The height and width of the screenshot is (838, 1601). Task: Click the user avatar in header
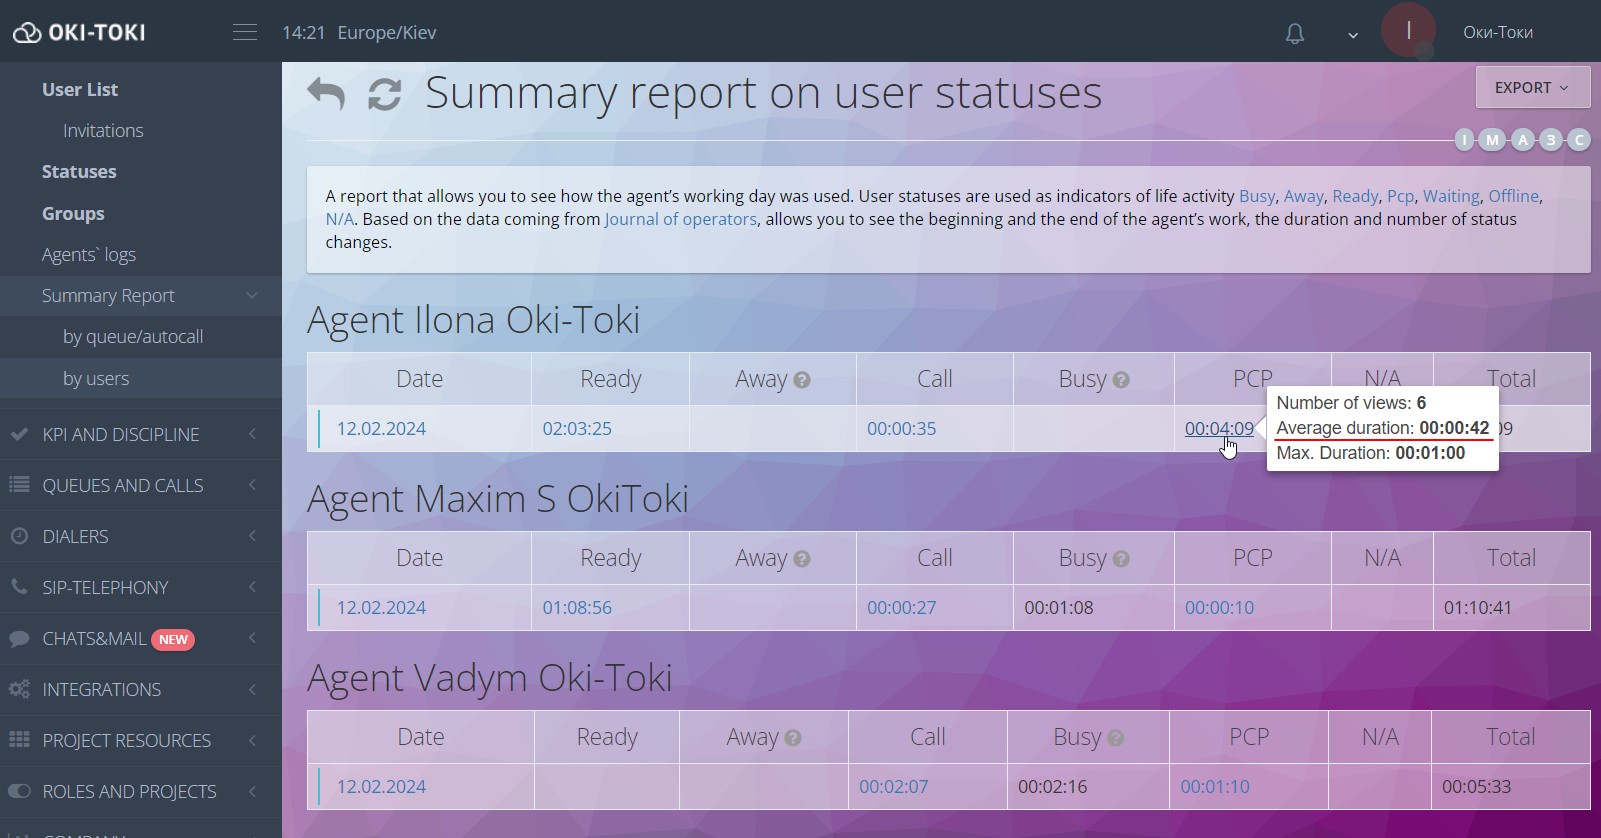(1408, 31)
